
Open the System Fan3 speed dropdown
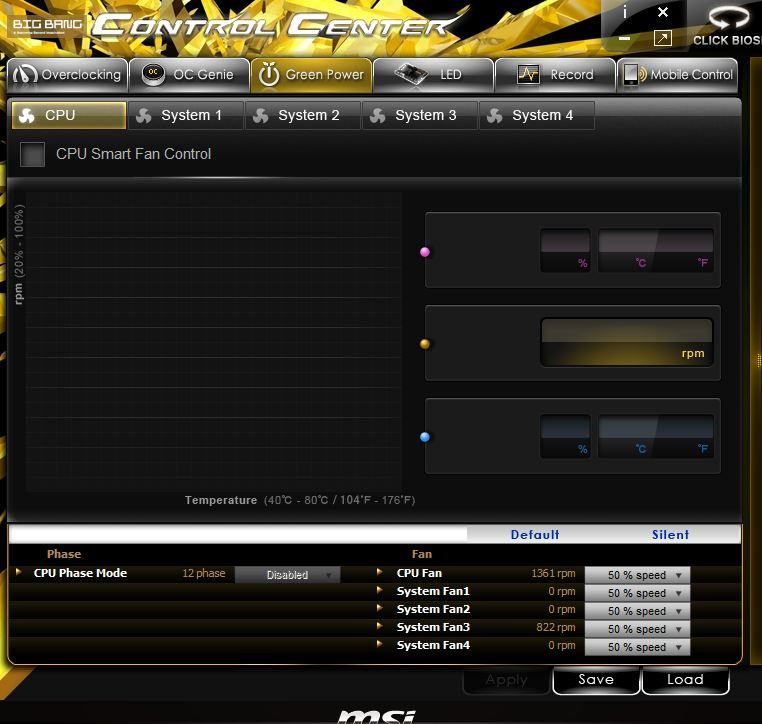(x=637, y=629)
